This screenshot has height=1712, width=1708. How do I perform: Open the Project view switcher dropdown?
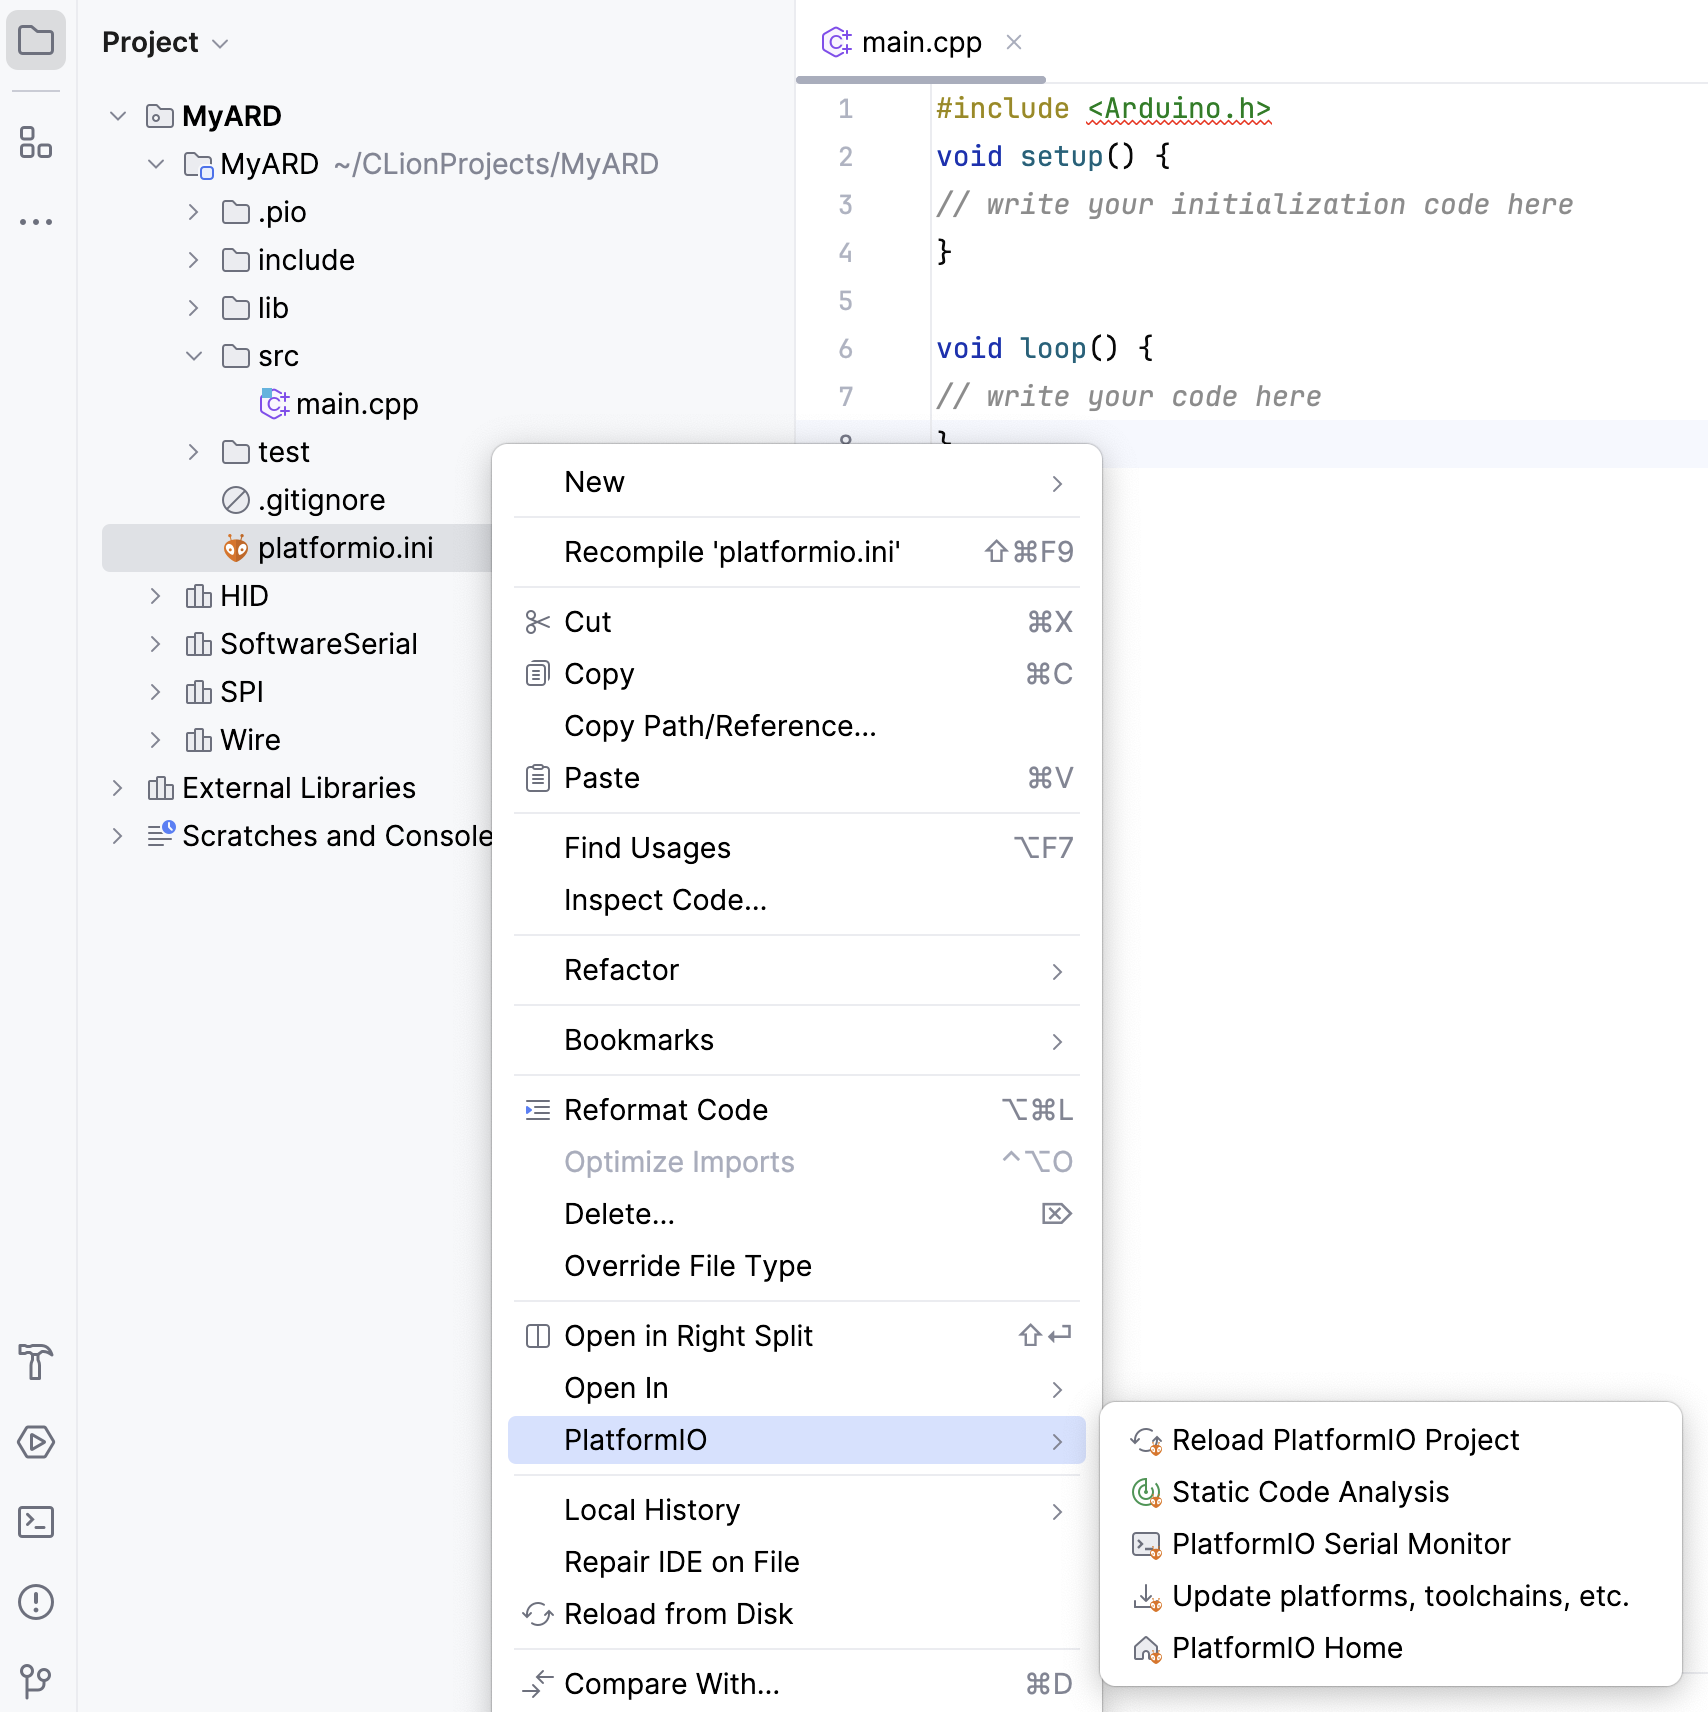pos(221,43)
